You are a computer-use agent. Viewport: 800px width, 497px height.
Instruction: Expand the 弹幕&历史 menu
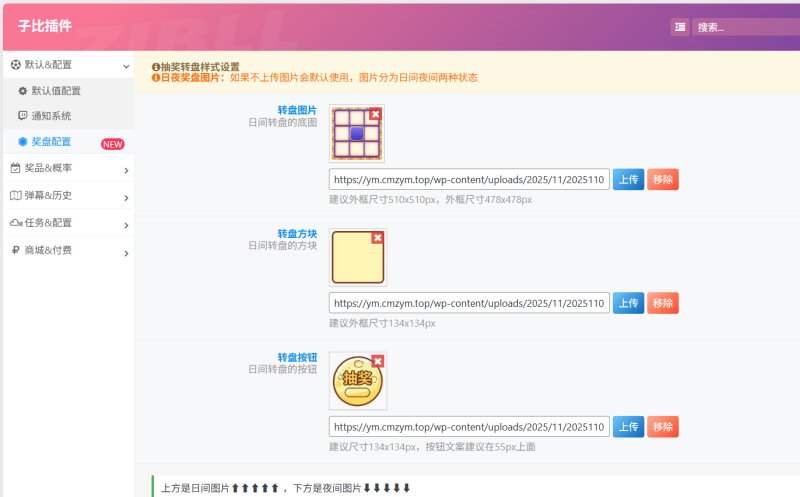coord(68,195)
